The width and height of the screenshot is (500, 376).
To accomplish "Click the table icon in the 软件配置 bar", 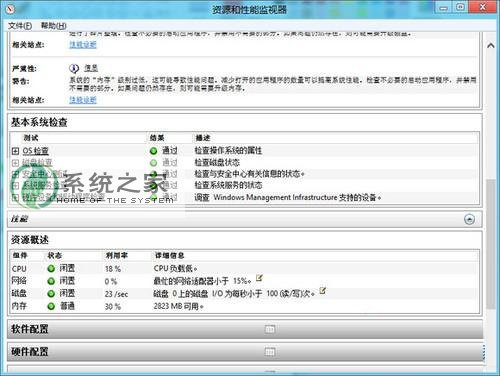I will (x=270, y=330).
